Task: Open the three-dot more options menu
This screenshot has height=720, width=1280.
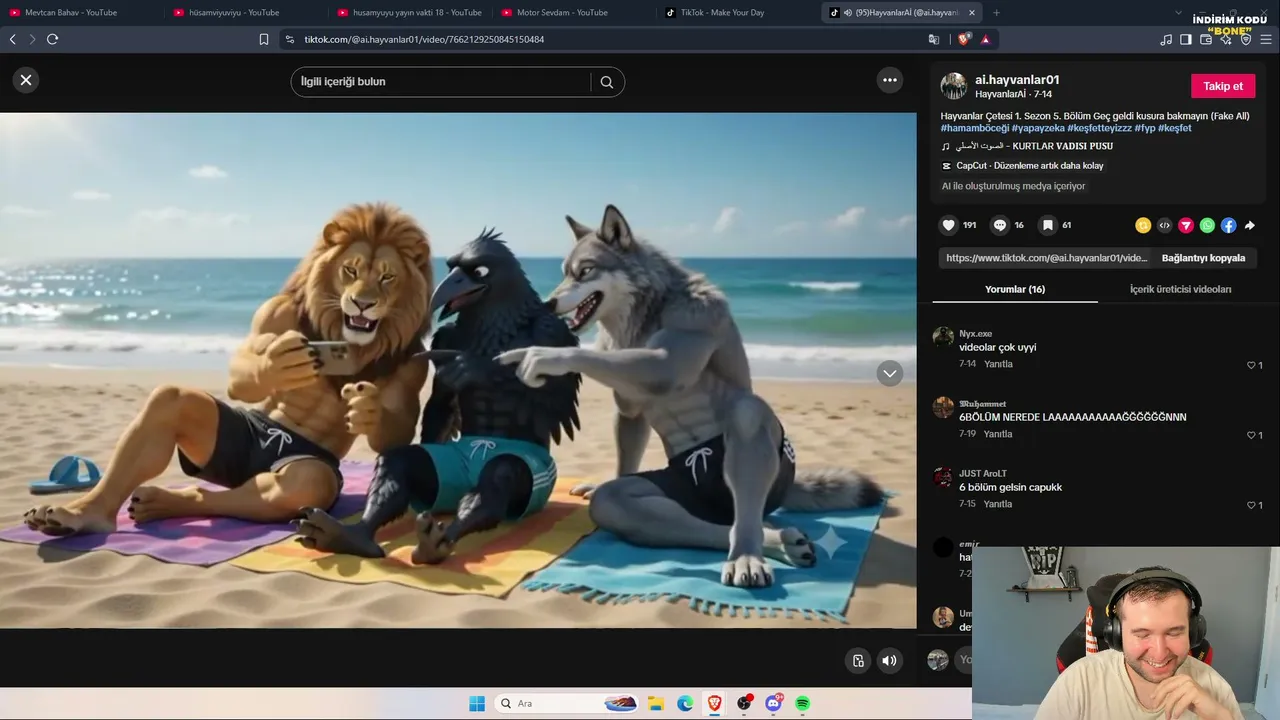Action: pos(889,80)
